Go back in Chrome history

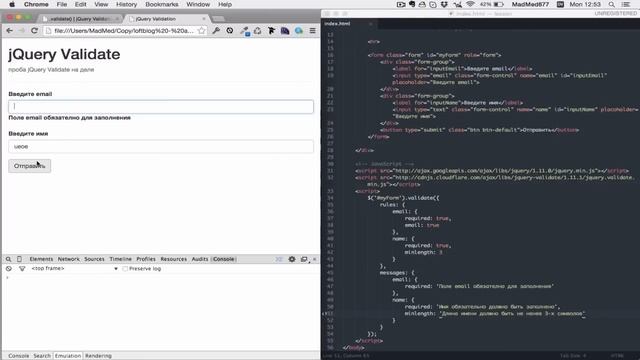[9, 31]
